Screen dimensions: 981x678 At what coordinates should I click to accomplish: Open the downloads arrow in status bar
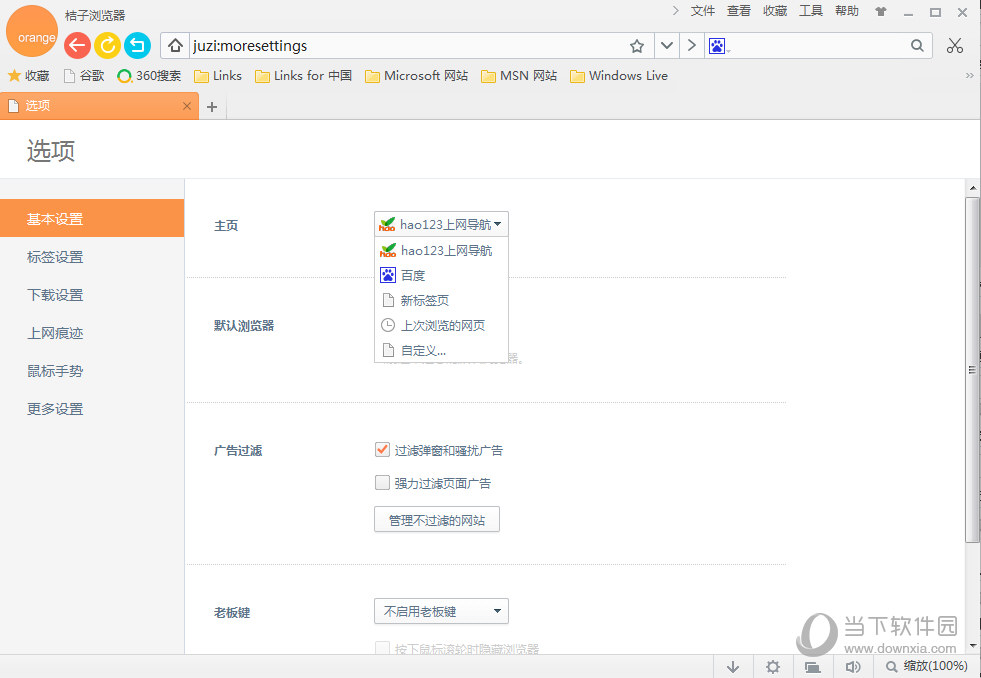pyautogui.click(x=733, y=666)
